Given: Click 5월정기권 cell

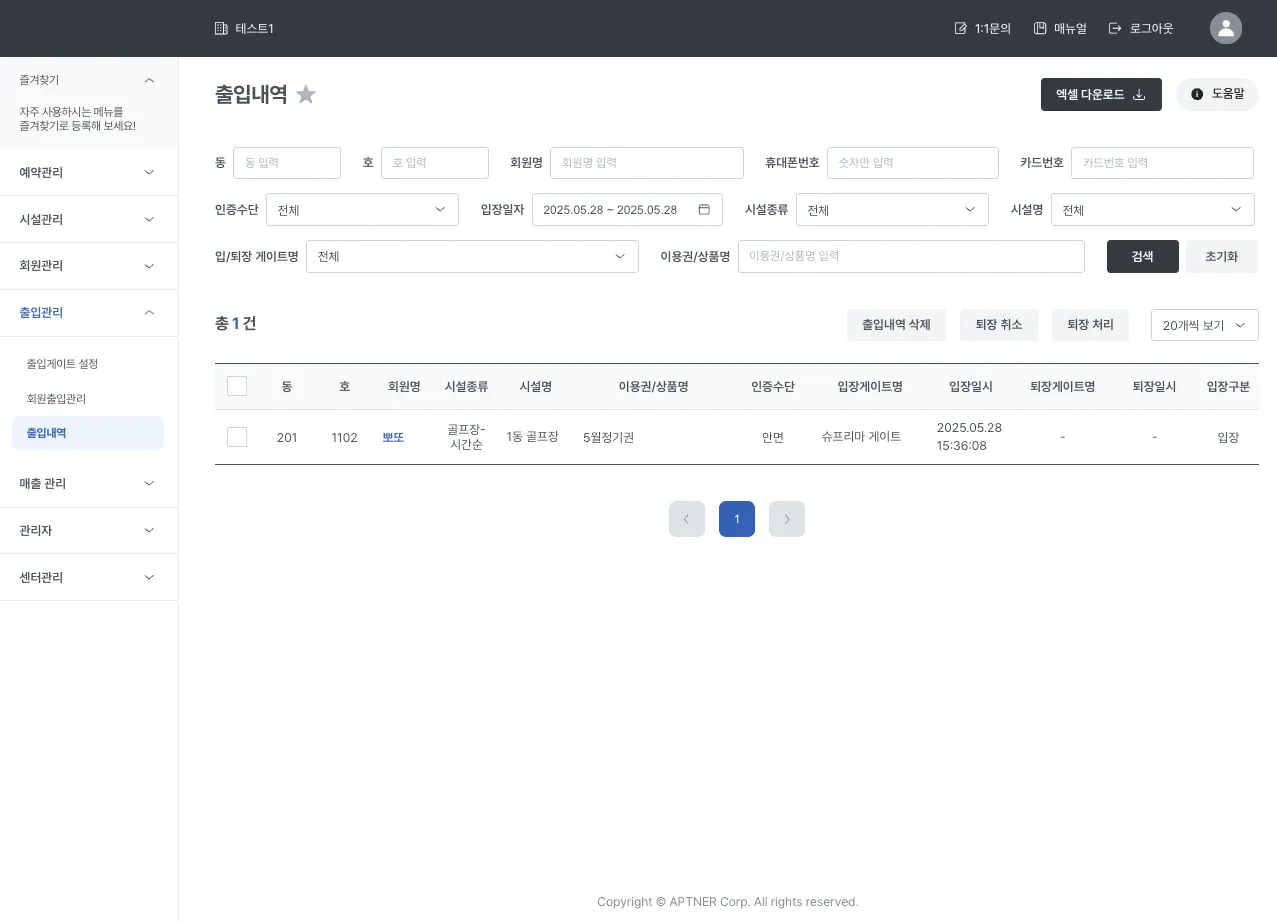Looking at the screenshot, I should click(608, 437).
